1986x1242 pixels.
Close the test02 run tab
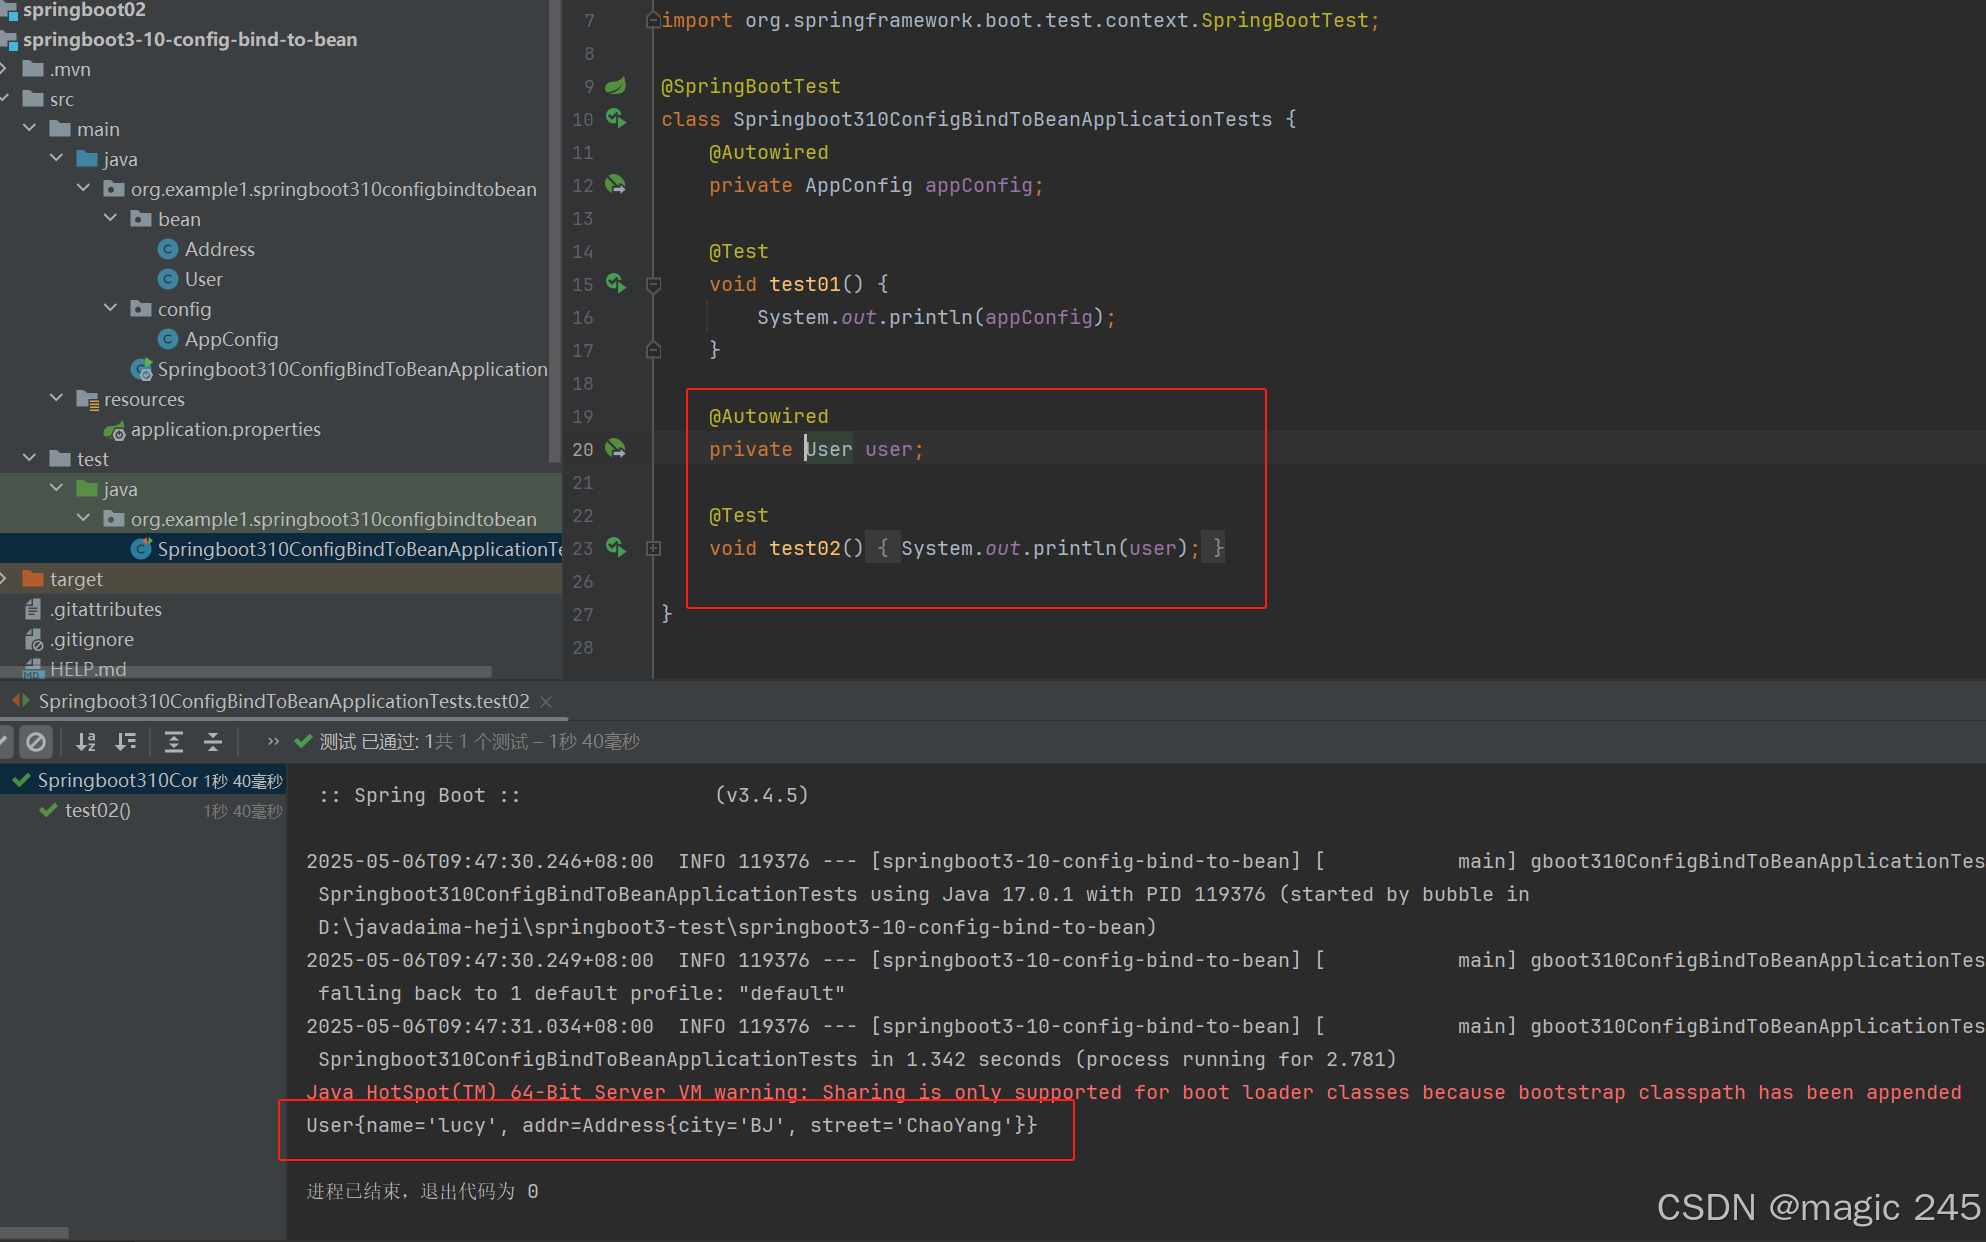pyautogui.click(x=546, y=702)
